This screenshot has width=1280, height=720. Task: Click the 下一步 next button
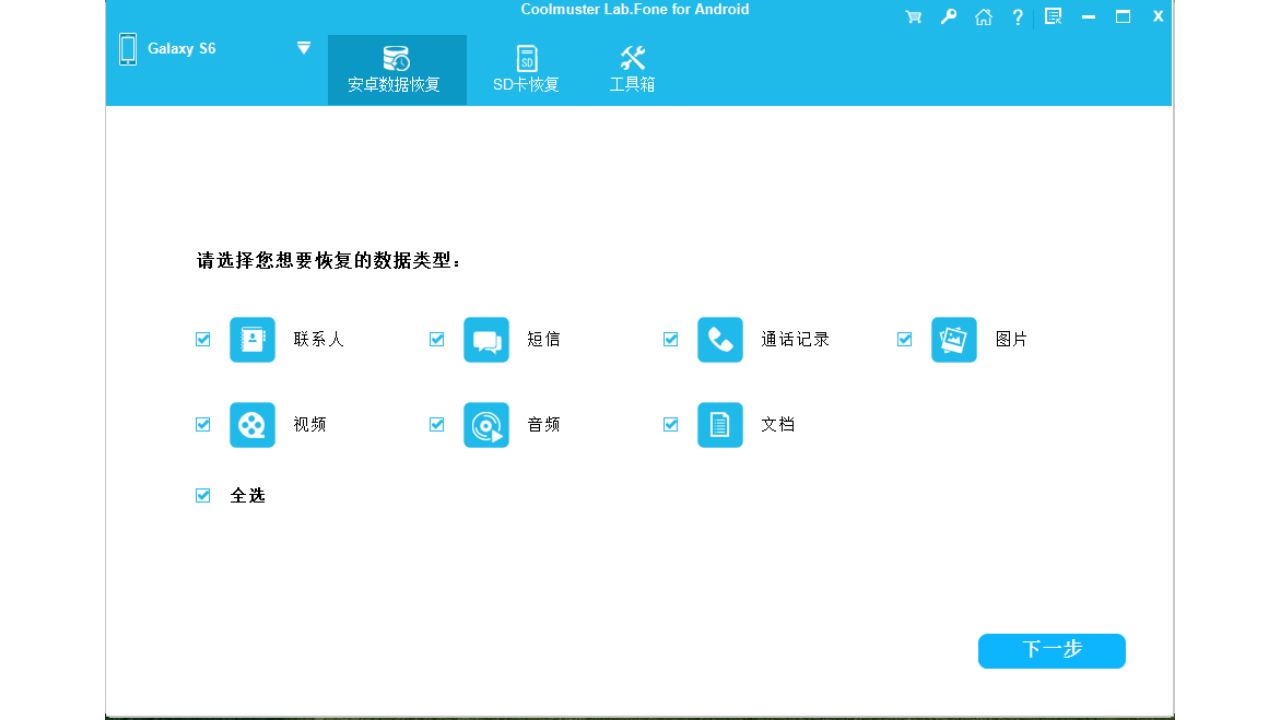coord(1051,650)
